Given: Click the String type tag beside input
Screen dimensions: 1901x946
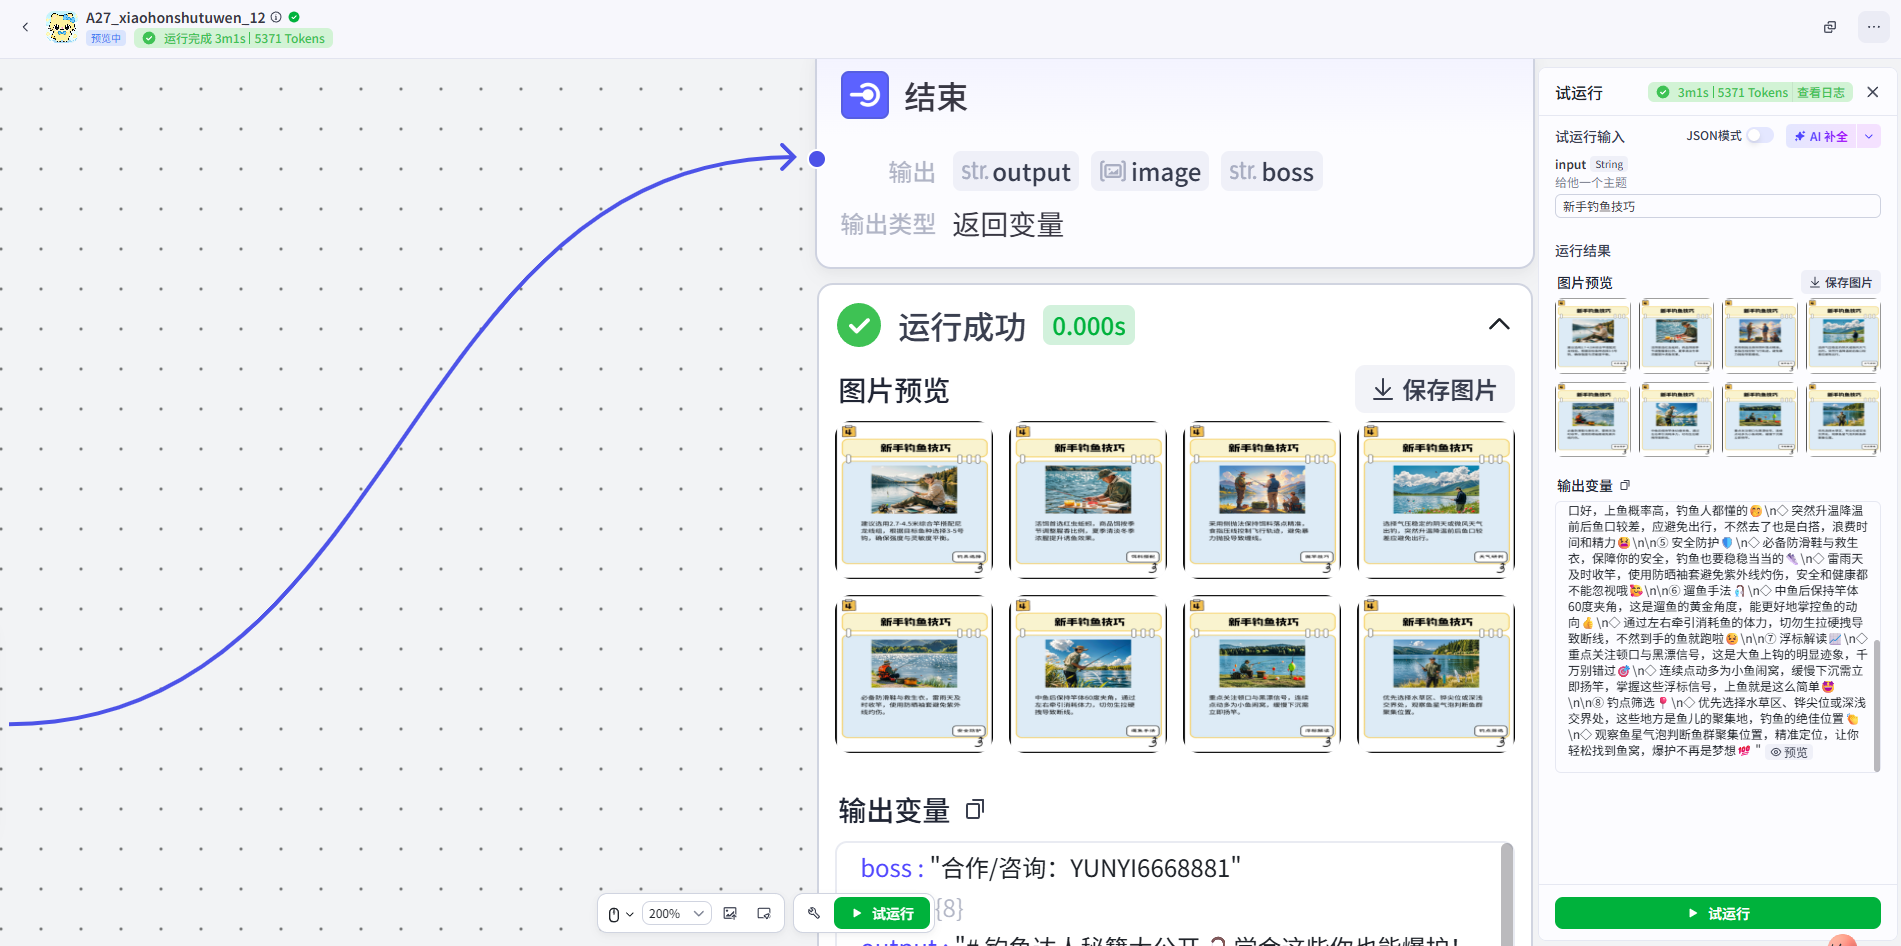Looking at the screenshot, I should tap(1609, 164).
